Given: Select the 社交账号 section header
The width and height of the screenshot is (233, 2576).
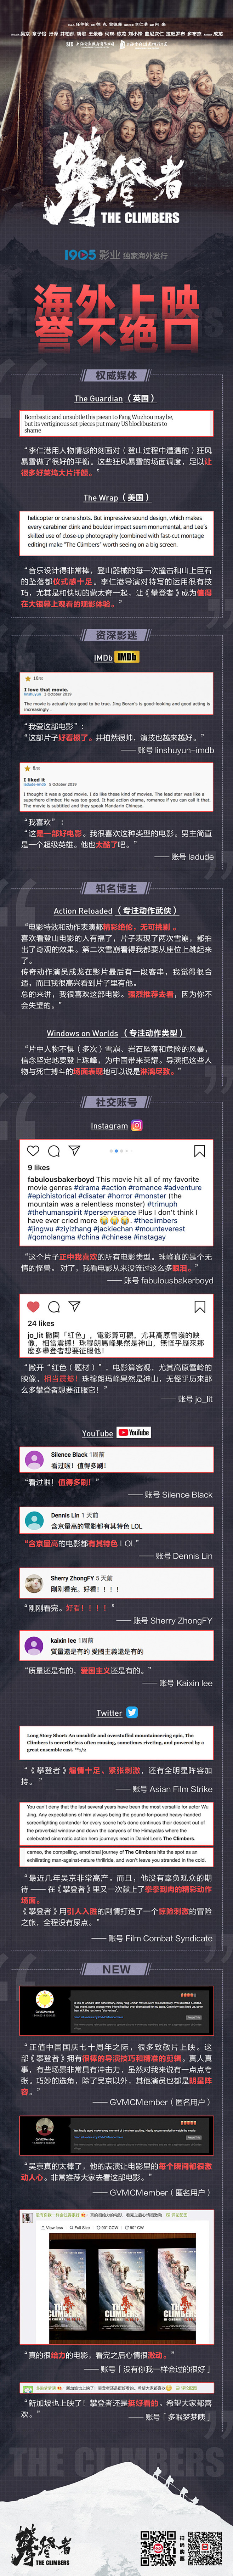Looking at the screenshot, I should (x=116, y=1102).
